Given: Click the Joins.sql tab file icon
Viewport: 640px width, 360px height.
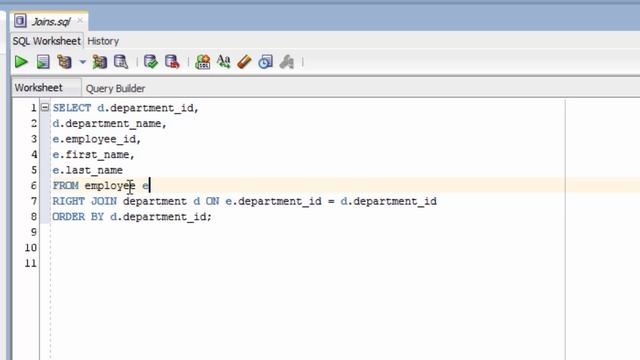Looking at the screenshot, I should tap(20, 20).
